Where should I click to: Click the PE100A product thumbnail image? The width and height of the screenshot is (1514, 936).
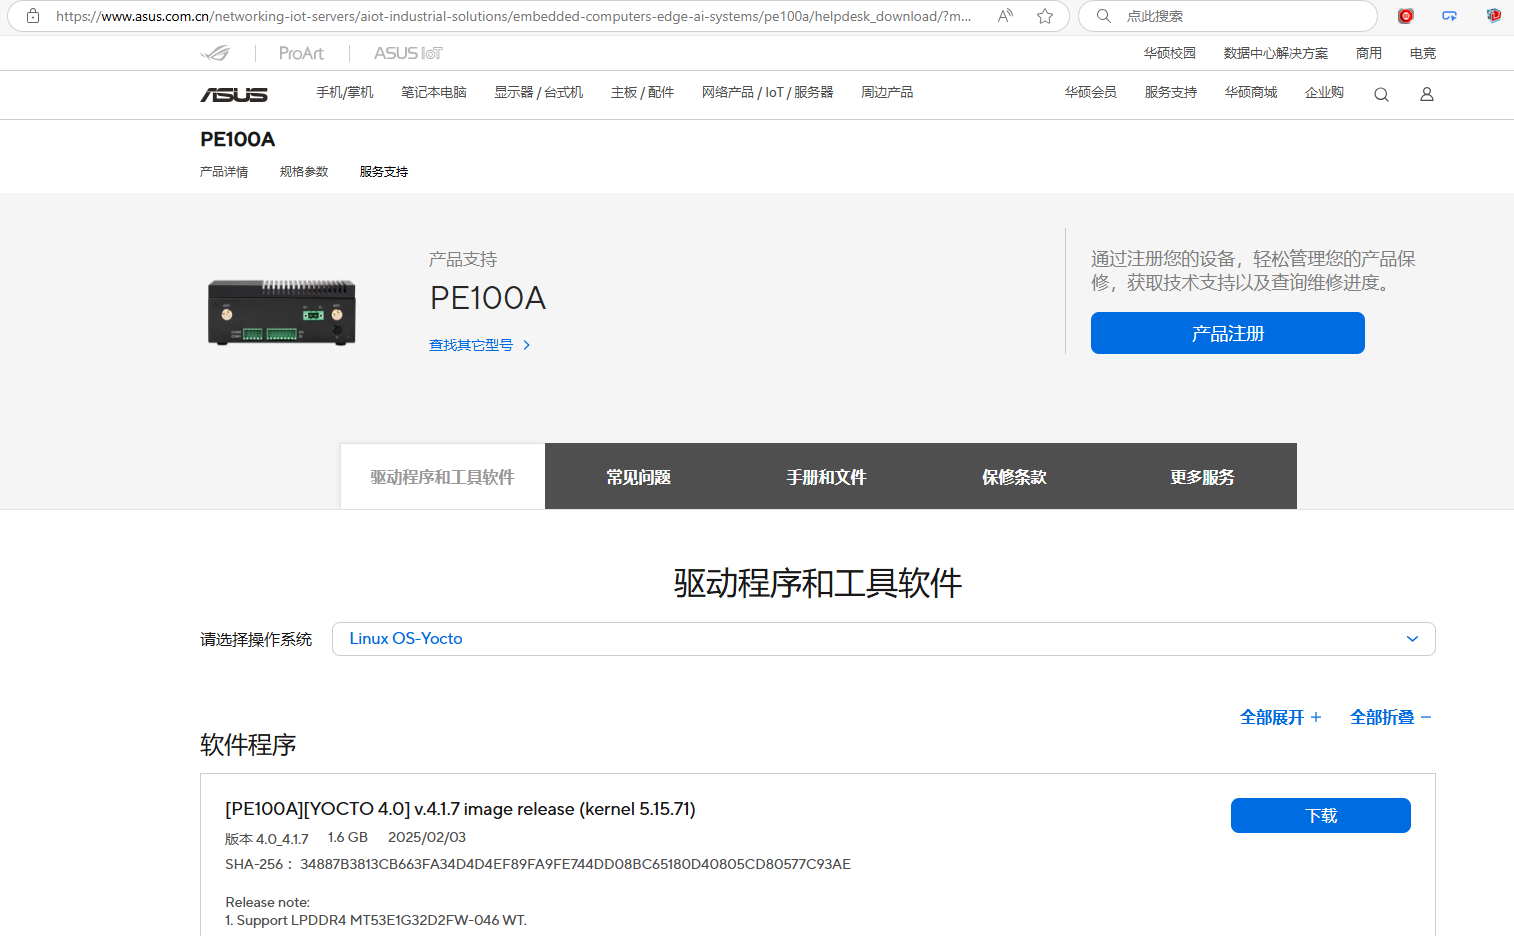tap(282, 312)
